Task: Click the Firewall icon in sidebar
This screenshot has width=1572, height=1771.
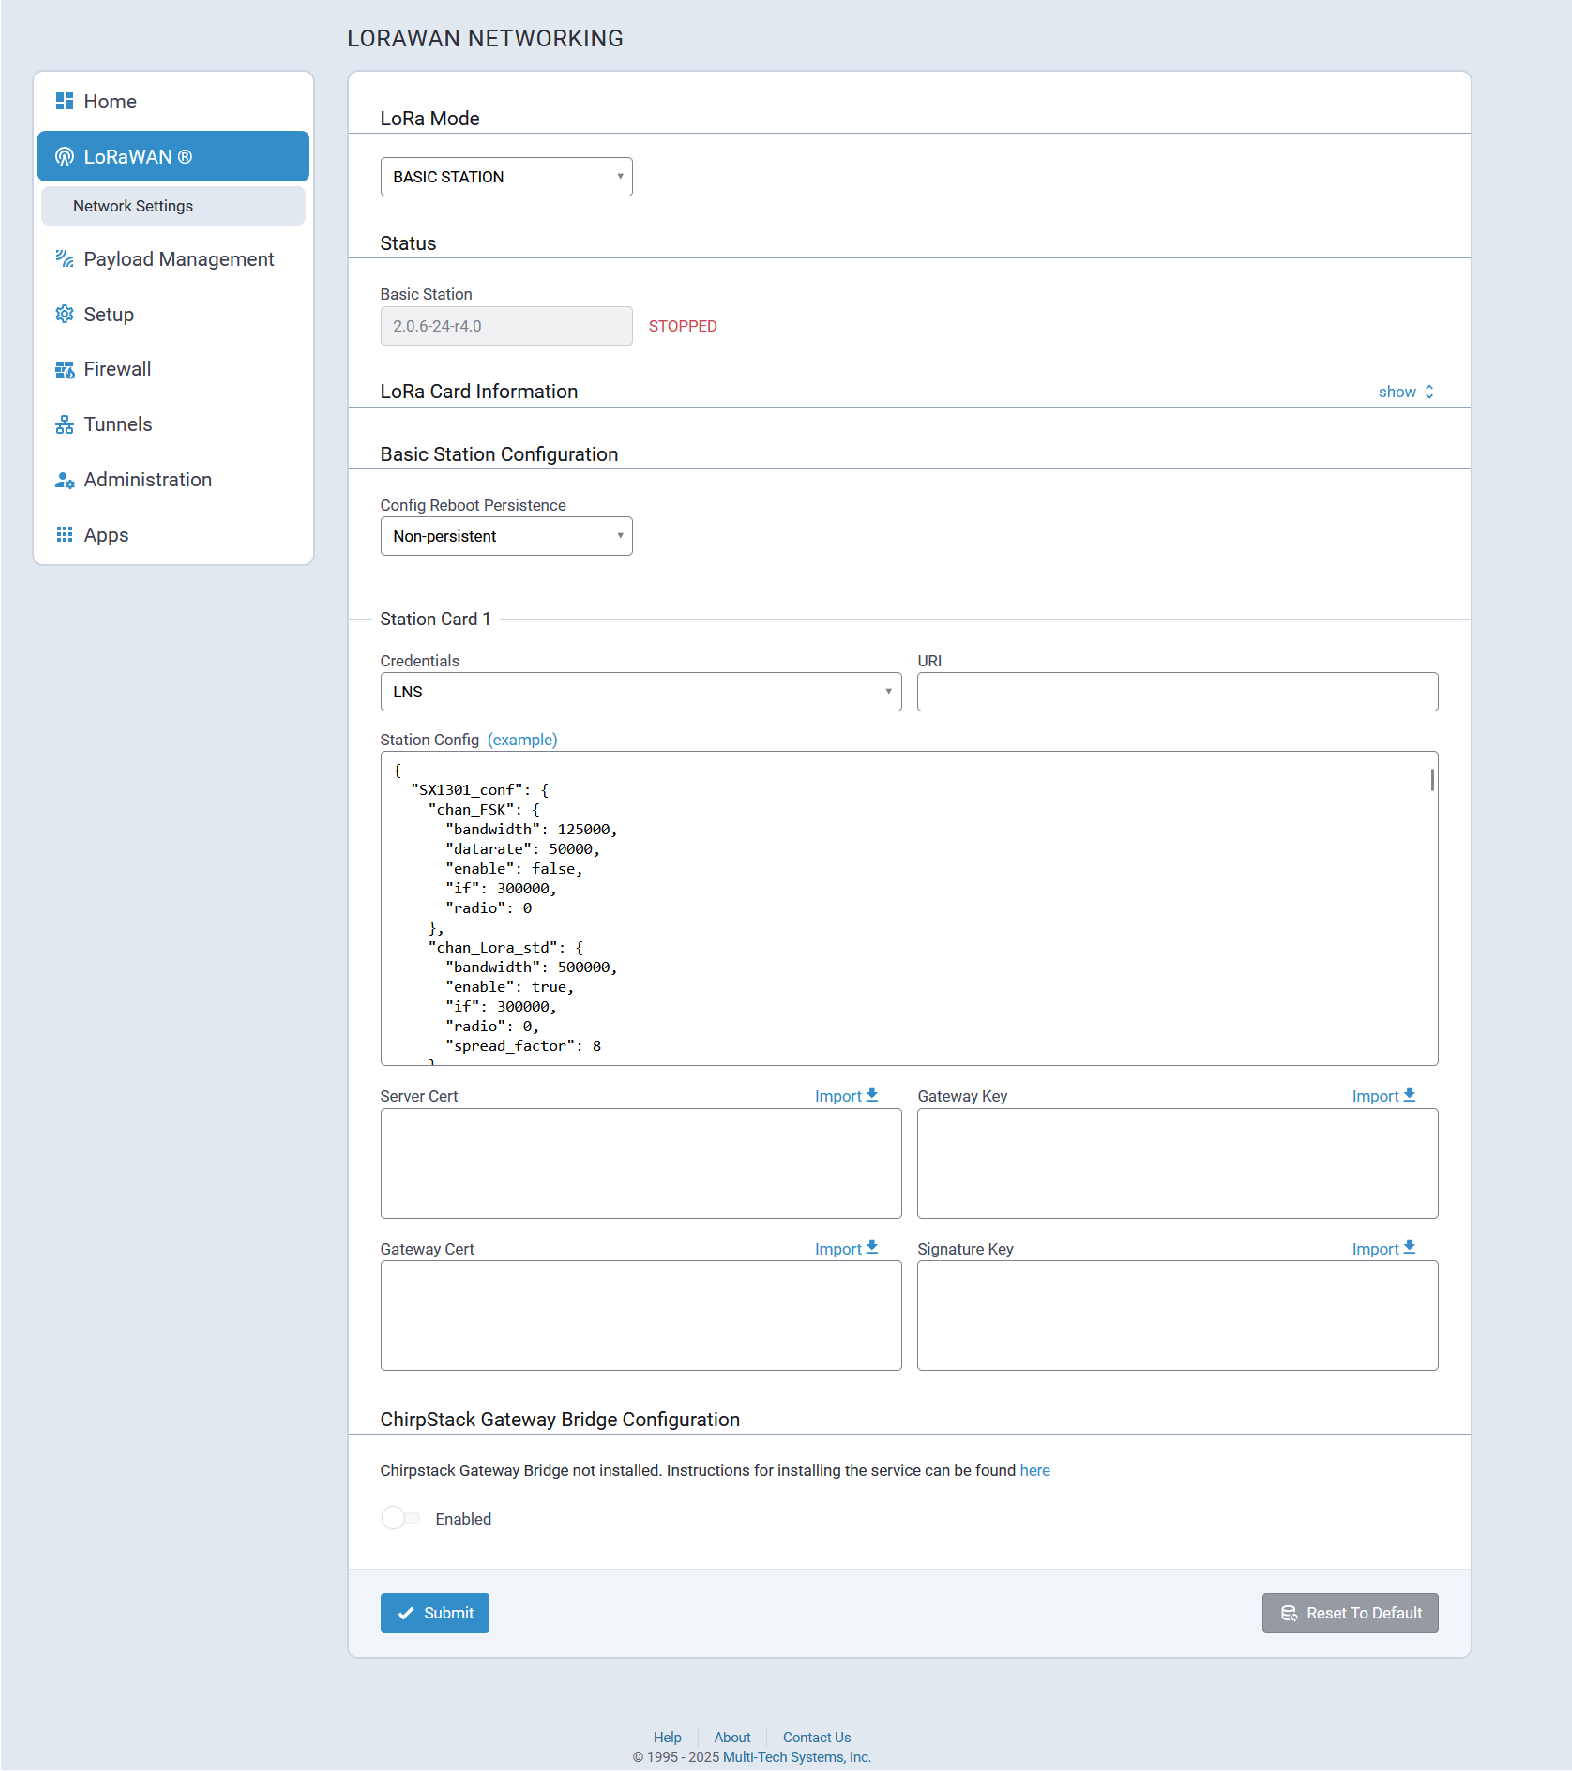Action: coord(64,370)
